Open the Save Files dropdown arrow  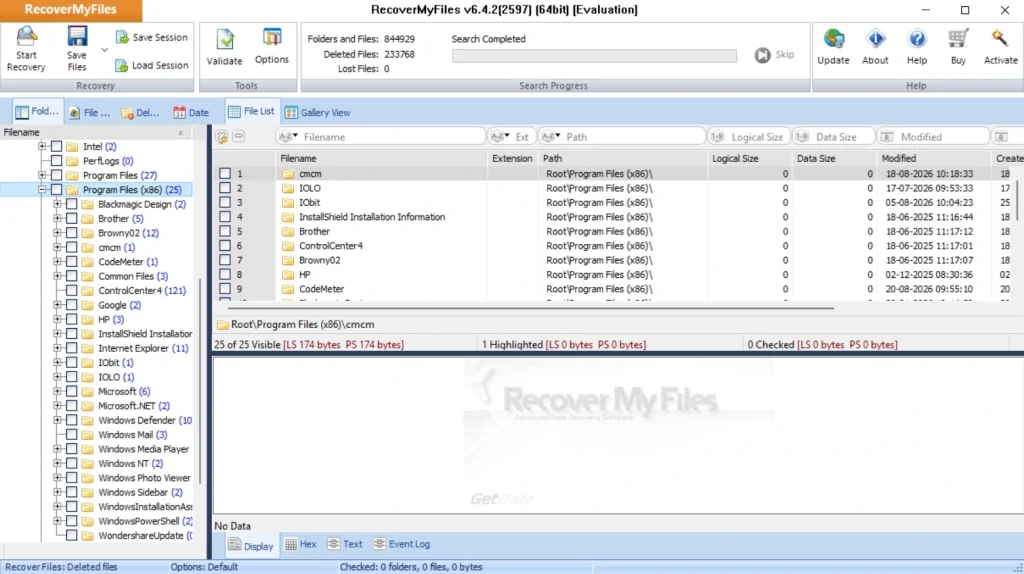(104, 50)
